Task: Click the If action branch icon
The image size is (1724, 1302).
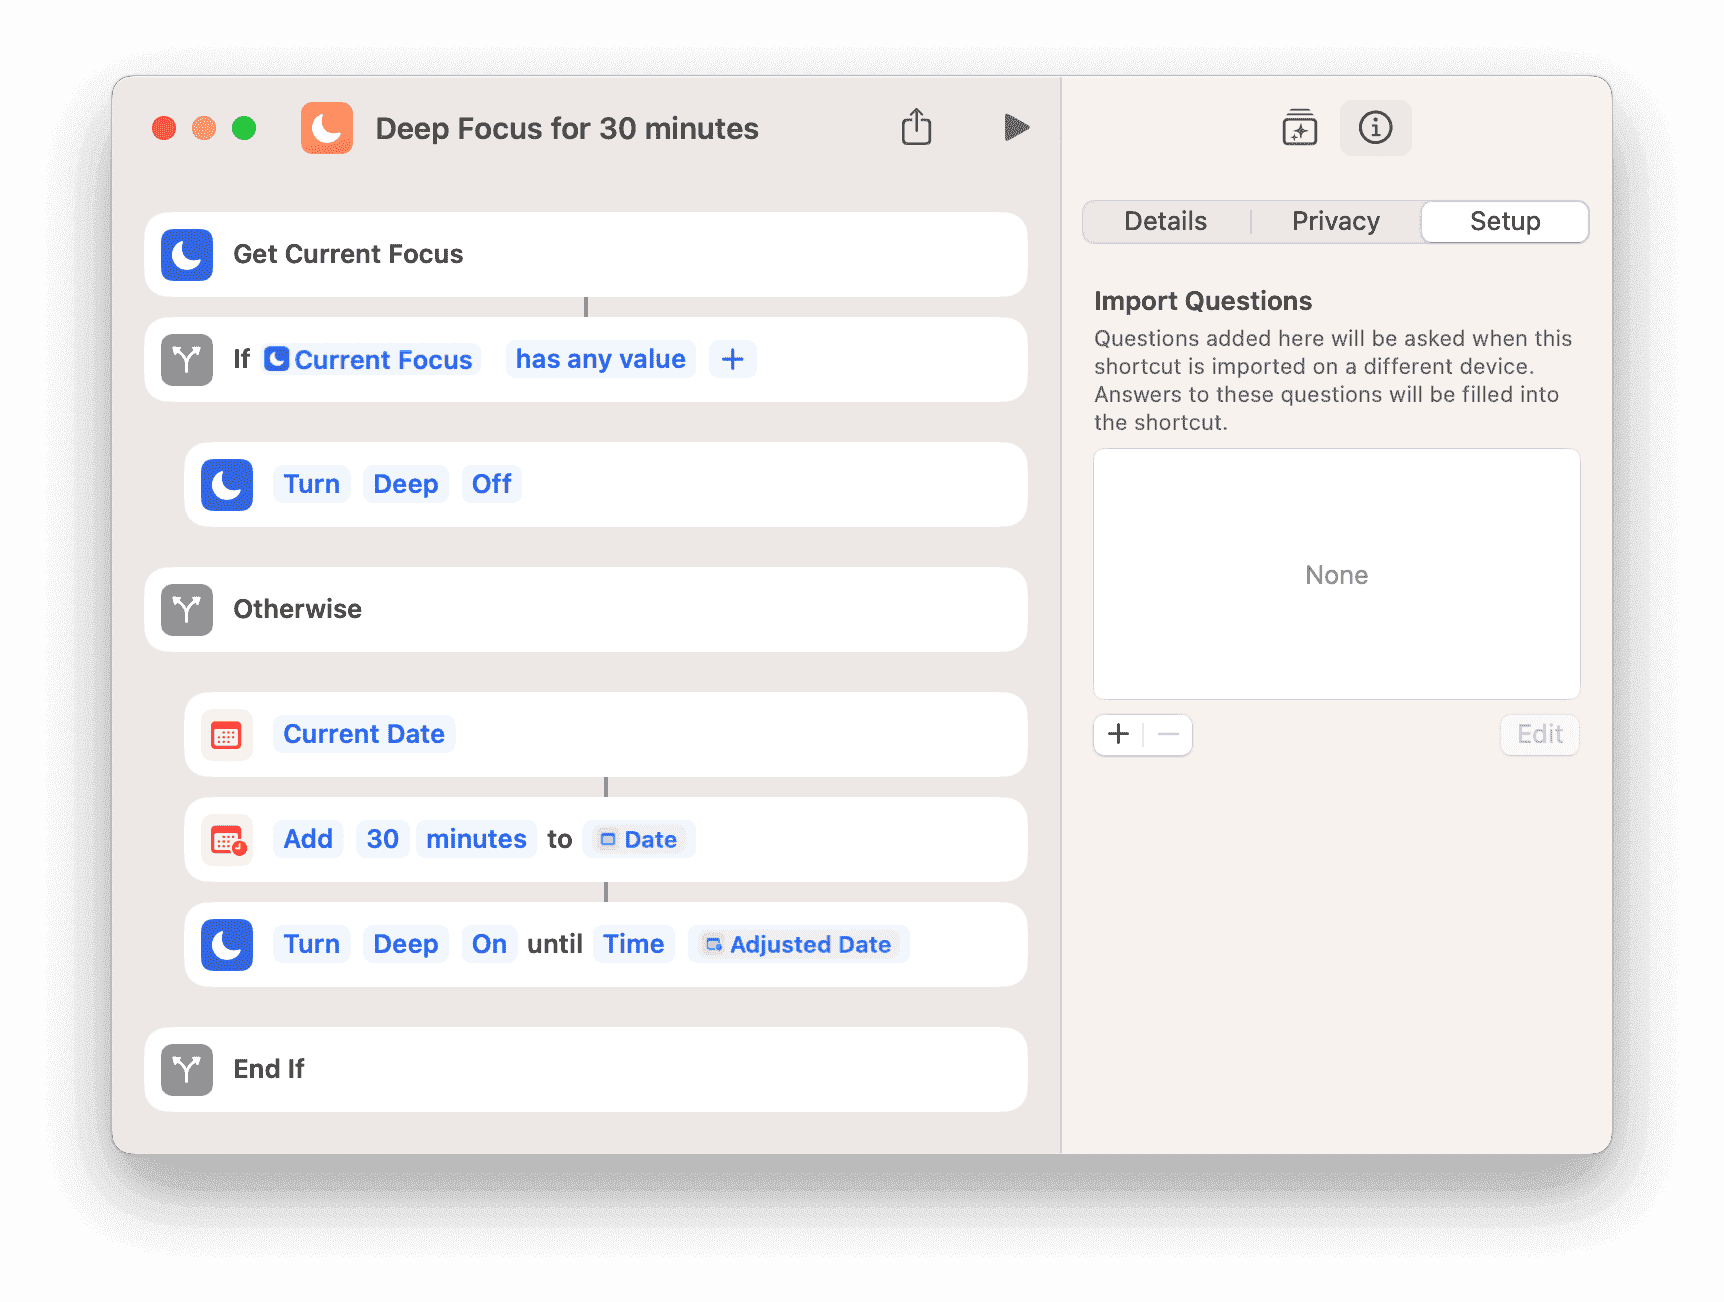Action: click(187, 360)
